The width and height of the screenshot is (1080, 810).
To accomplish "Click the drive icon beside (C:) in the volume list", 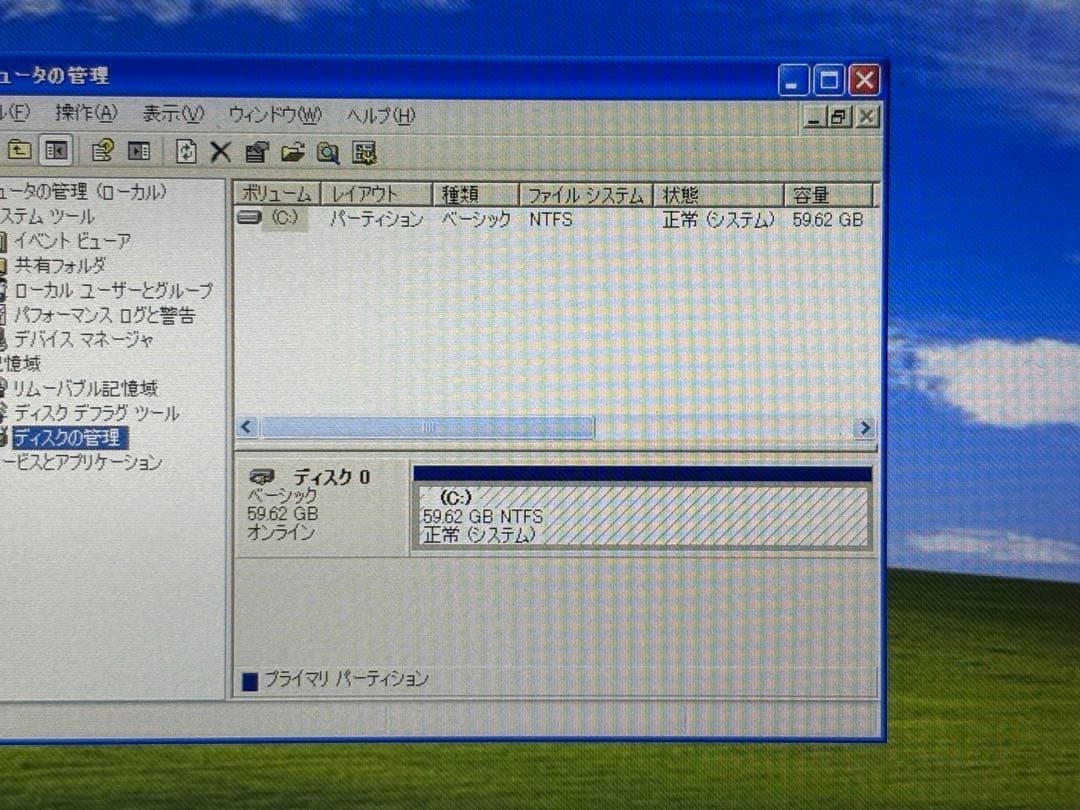I will [249, 218].
